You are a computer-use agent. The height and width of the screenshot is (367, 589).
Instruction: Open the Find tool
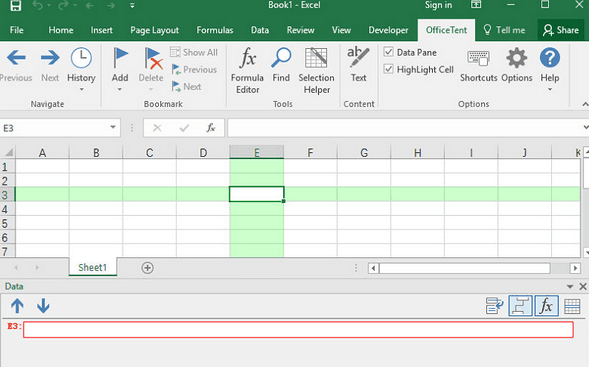point(281,65)
